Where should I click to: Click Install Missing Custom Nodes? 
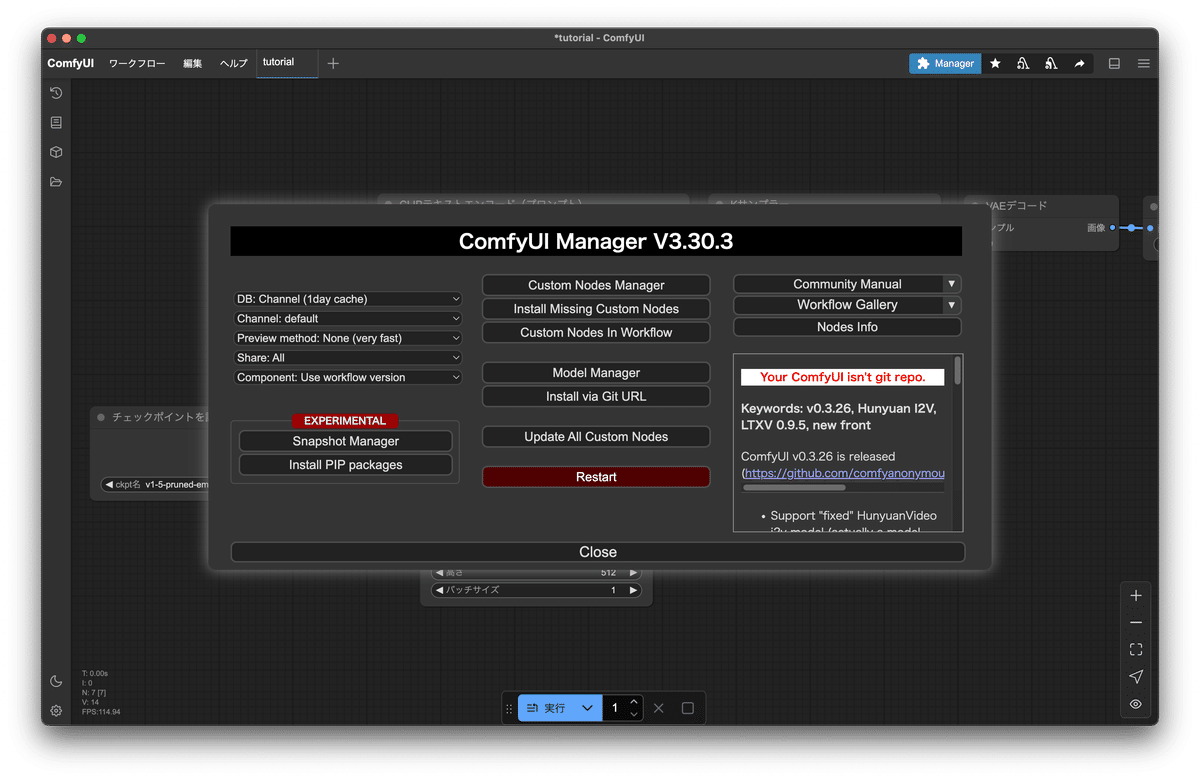596,309
